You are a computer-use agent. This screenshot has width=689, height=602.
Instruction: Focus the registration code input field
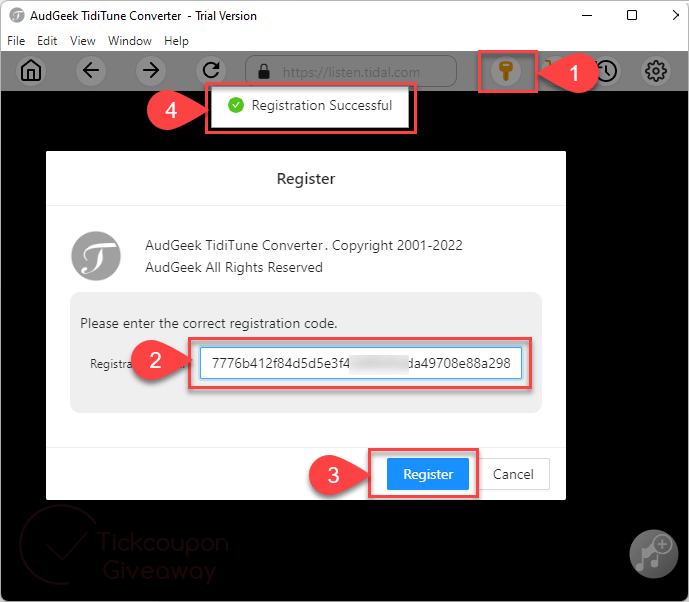[361, 363]
